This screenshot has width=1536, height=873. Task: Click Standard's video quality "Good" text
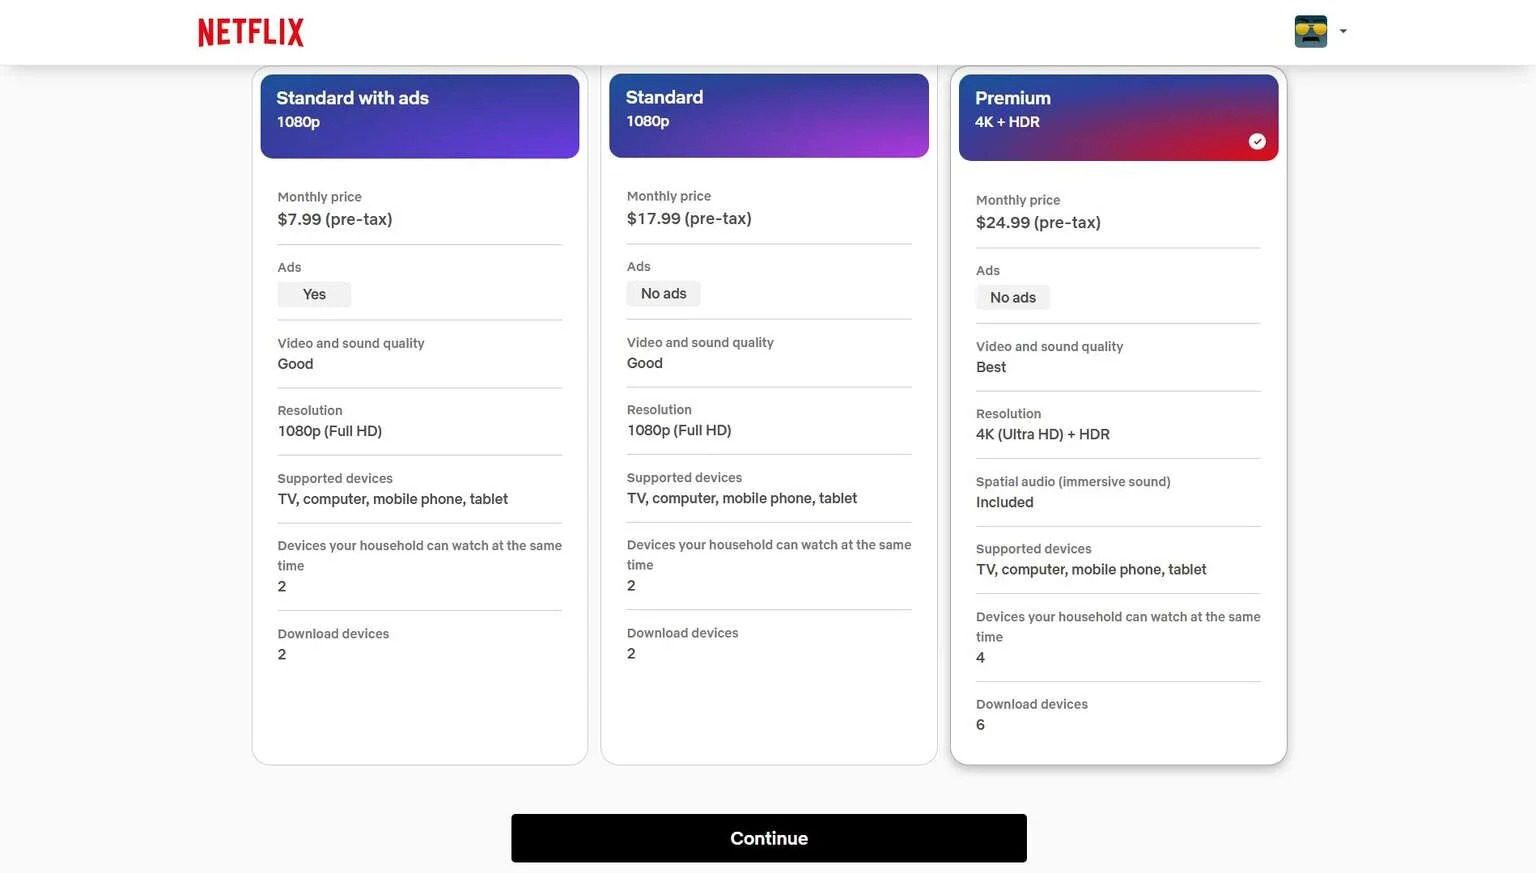pos(644,363)
